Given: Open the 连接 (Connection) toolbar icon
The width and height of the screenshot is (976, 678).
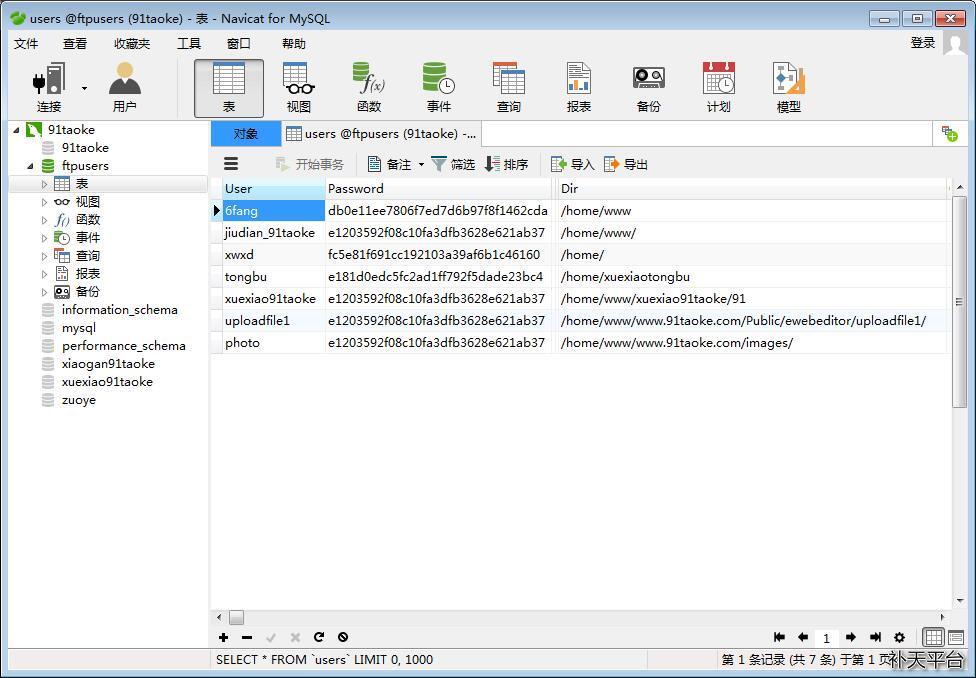Looking at the screenshot, I should [x=49, y=87].
